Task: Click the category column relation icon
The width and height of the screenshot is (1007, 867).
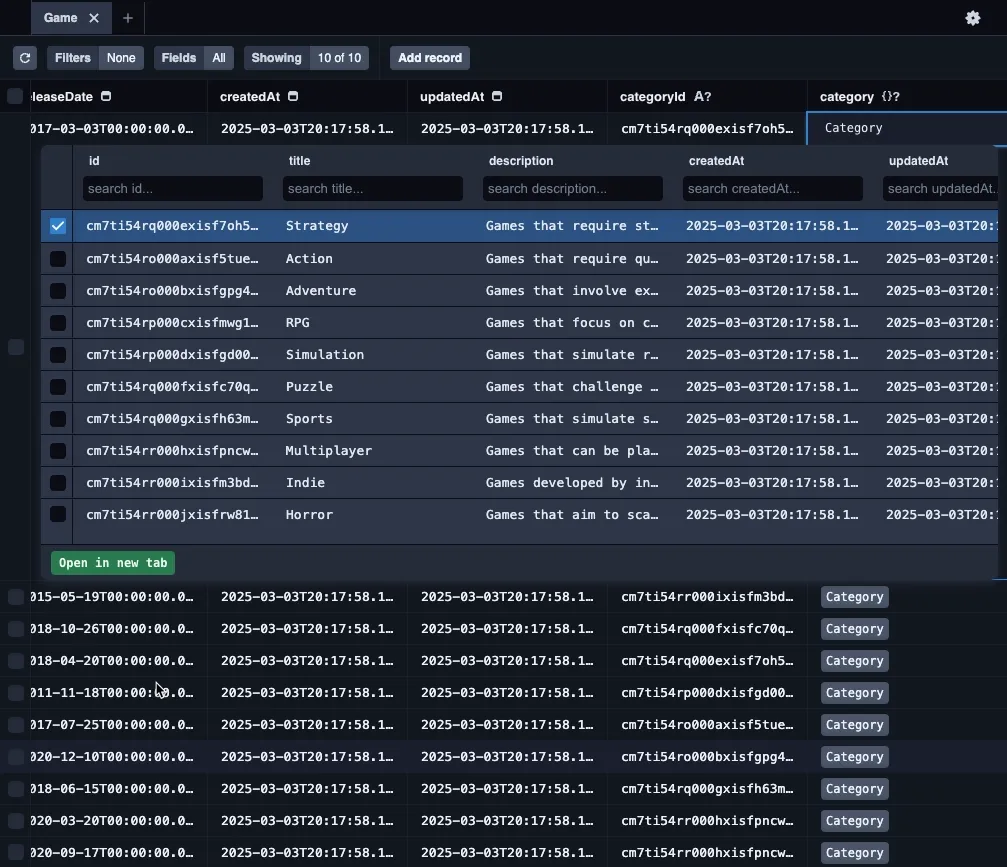Action: 890,97
